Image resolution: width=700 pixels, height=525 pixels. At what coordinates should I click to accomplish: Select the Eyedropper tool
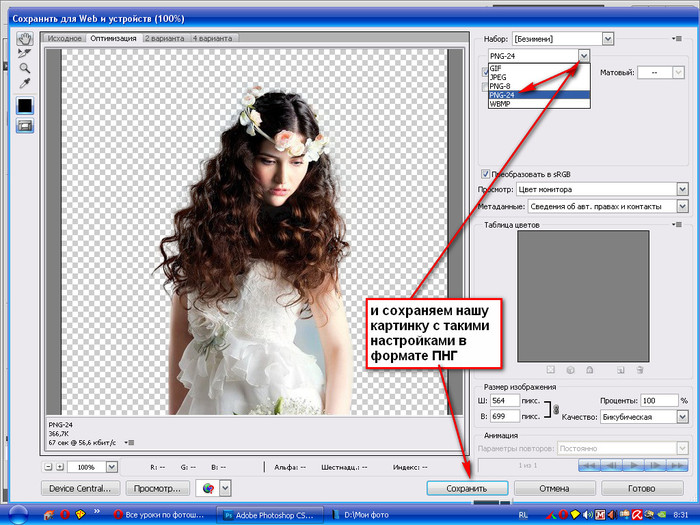25,83
